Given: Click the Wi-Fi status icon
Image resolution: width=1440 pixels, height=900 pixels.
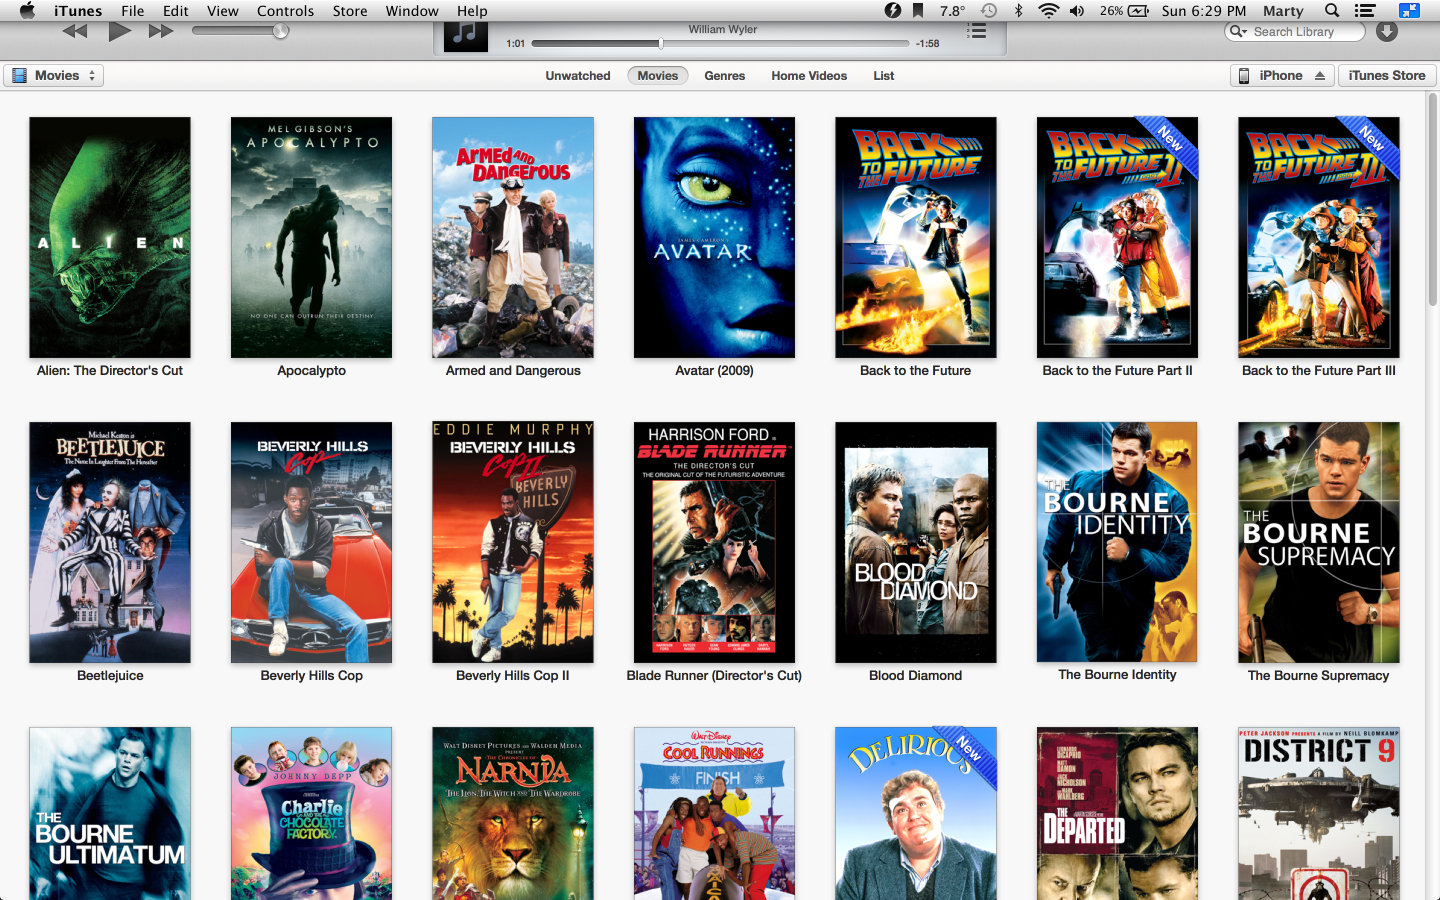Looking at the screenshot, I should (1048, 11).
